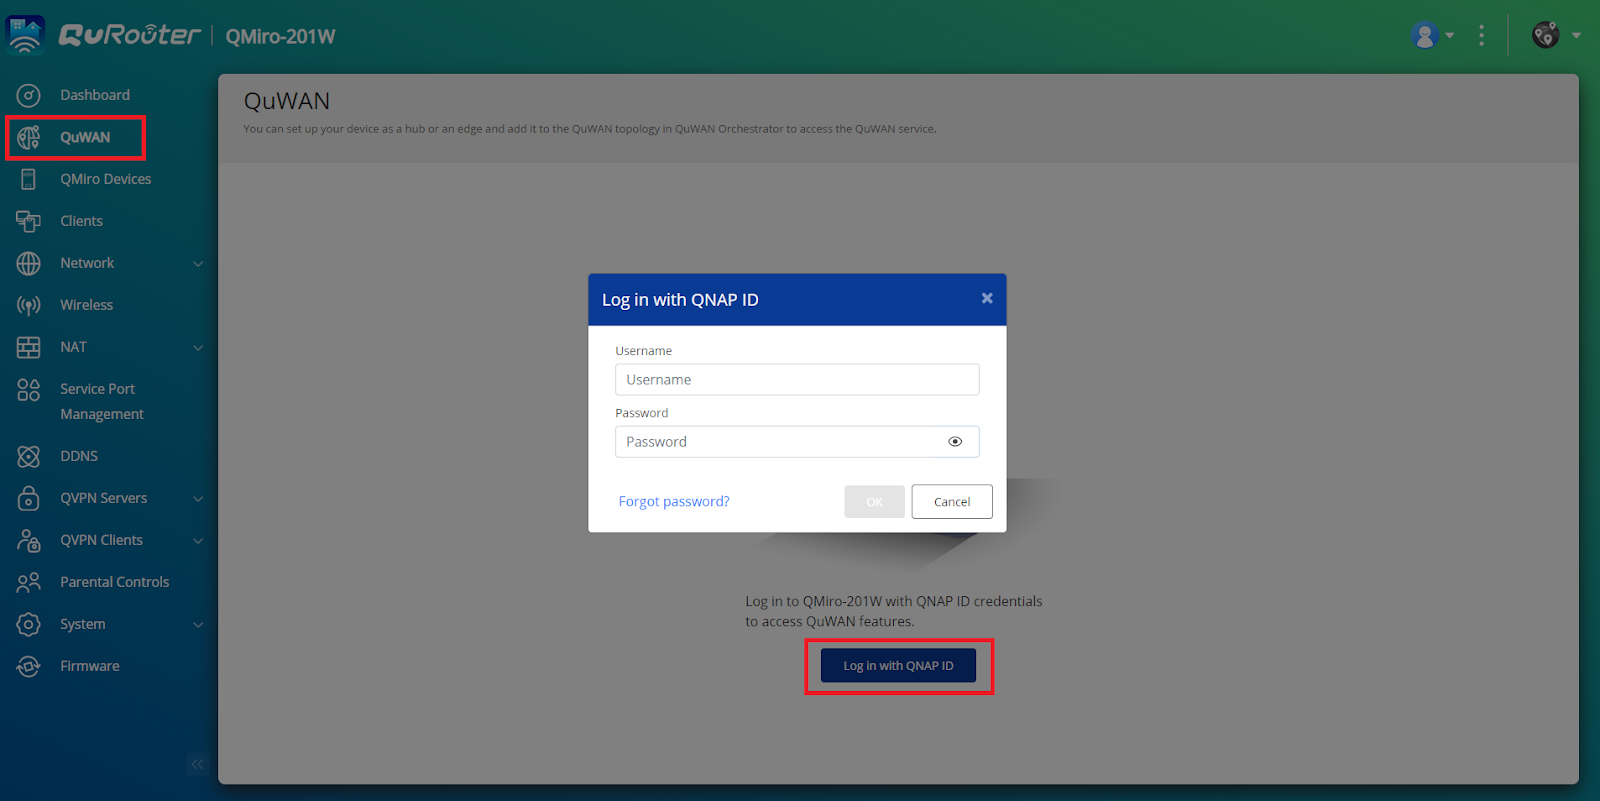Click the QuWAN page heading
The height and width of the screenshot is (801, 1600).
click(x=287, y=101)
